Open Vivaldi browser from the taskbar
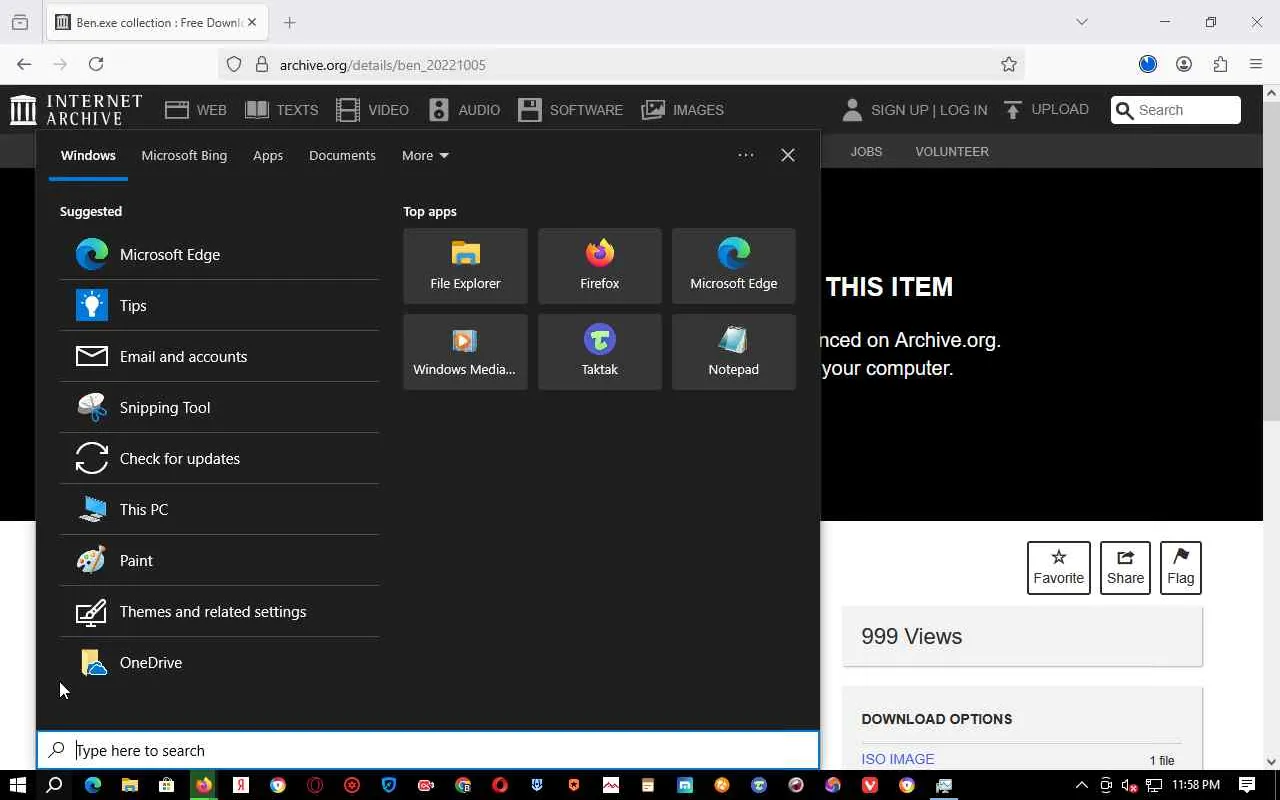1280x800 pixels. coord(870,785)
